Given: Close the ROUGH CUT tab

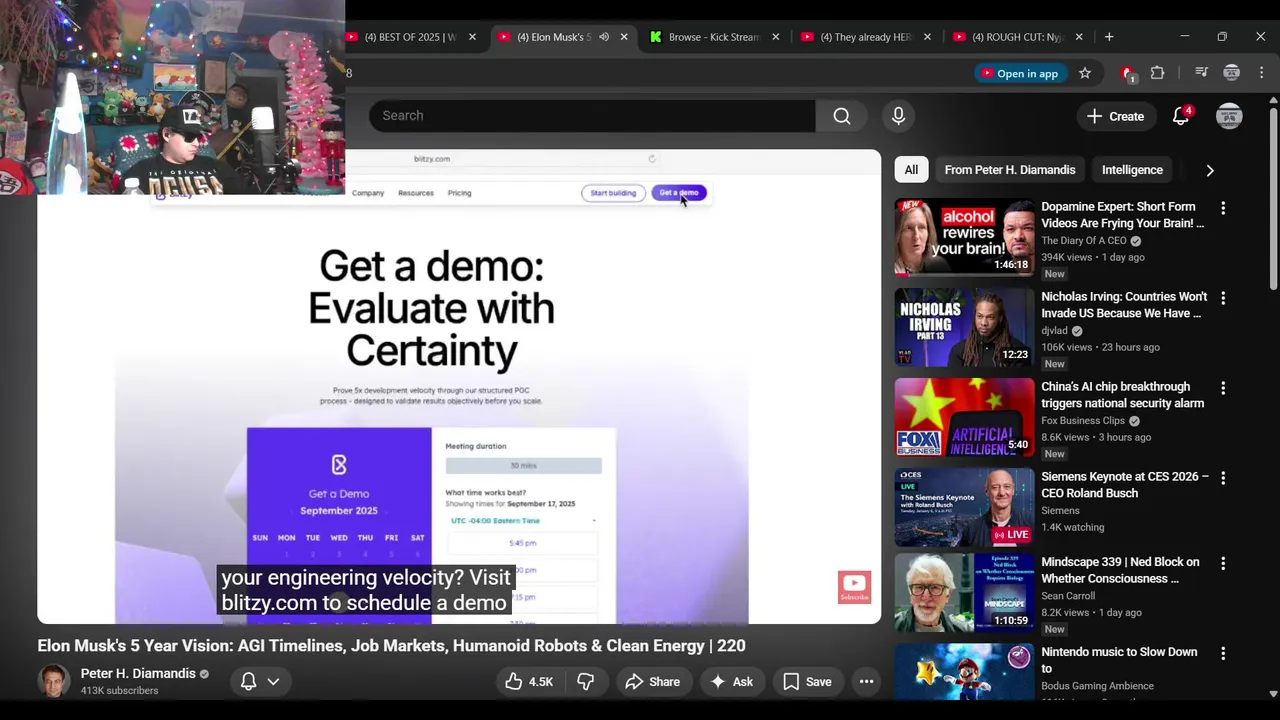Looking at the screenshot, I should coord(1078,37).
